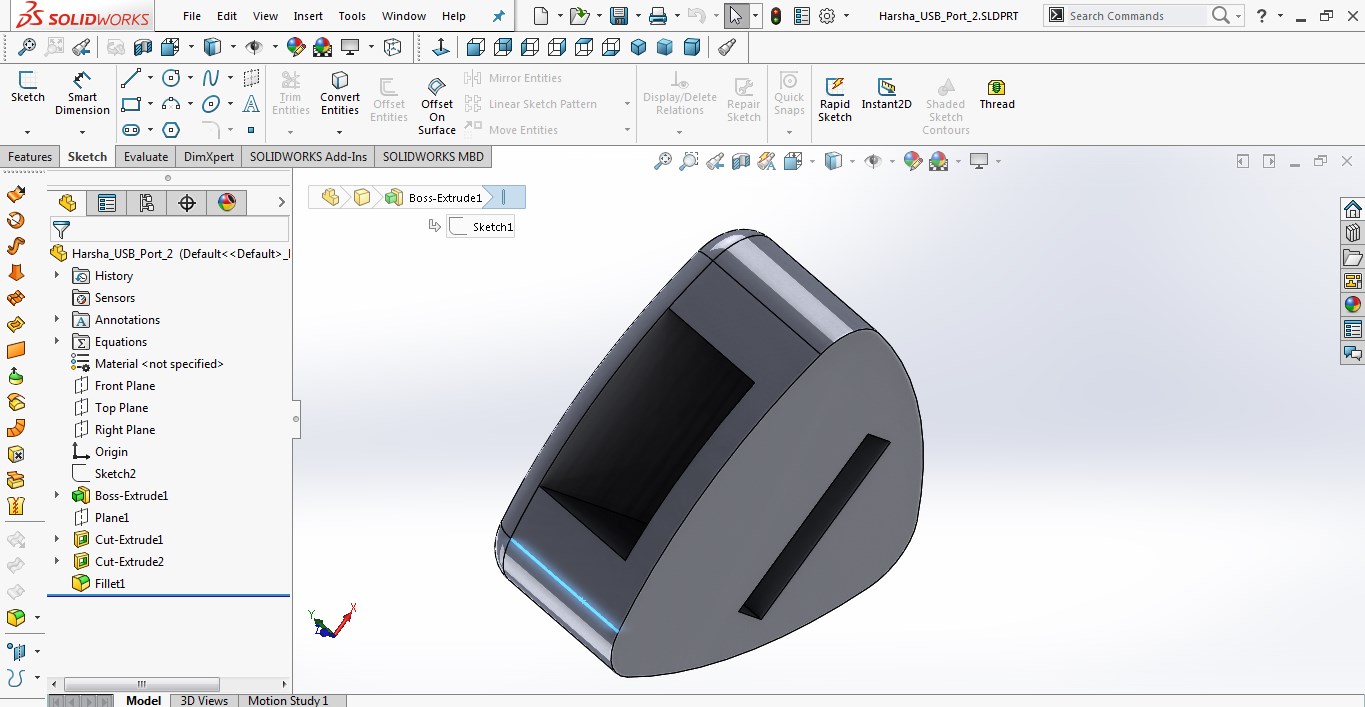Viewport: 1365px width, 707px height.
Task: Open the Insert menu
Action: coord(308,16)
